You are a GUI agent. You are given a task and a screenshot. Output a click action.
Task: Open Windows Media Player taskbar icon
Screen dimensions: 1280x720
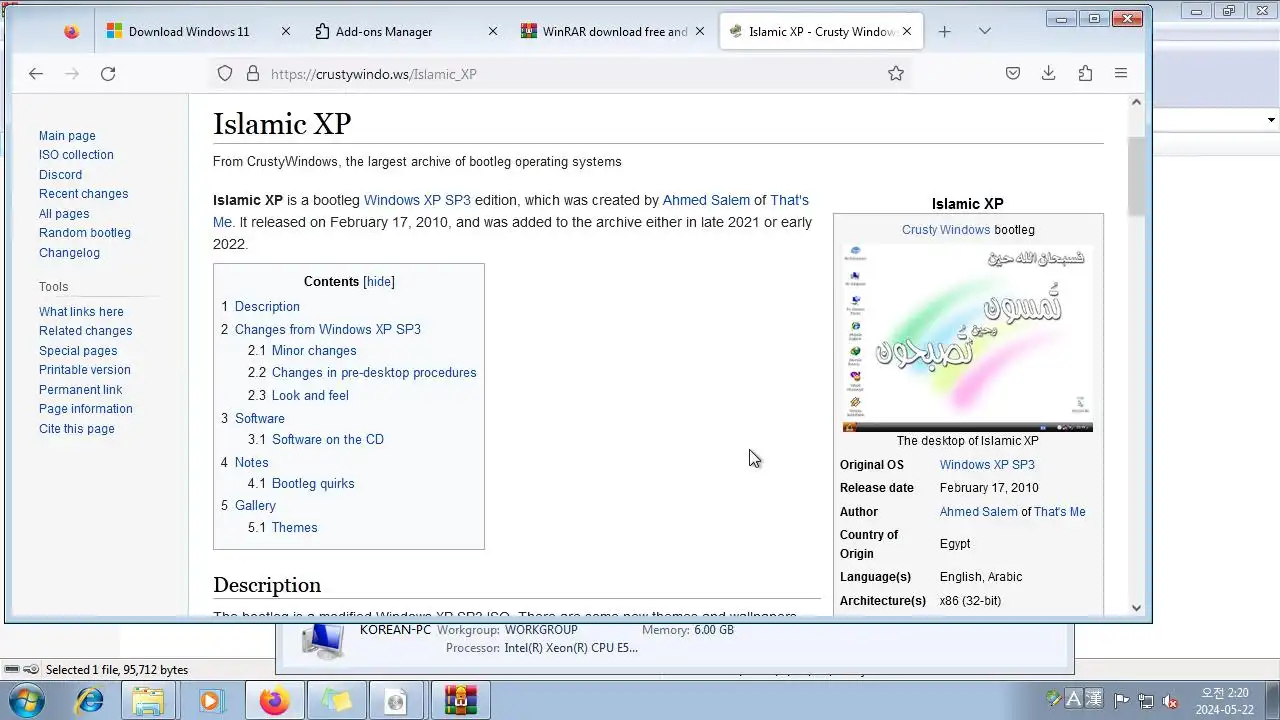tap(210, 700)
